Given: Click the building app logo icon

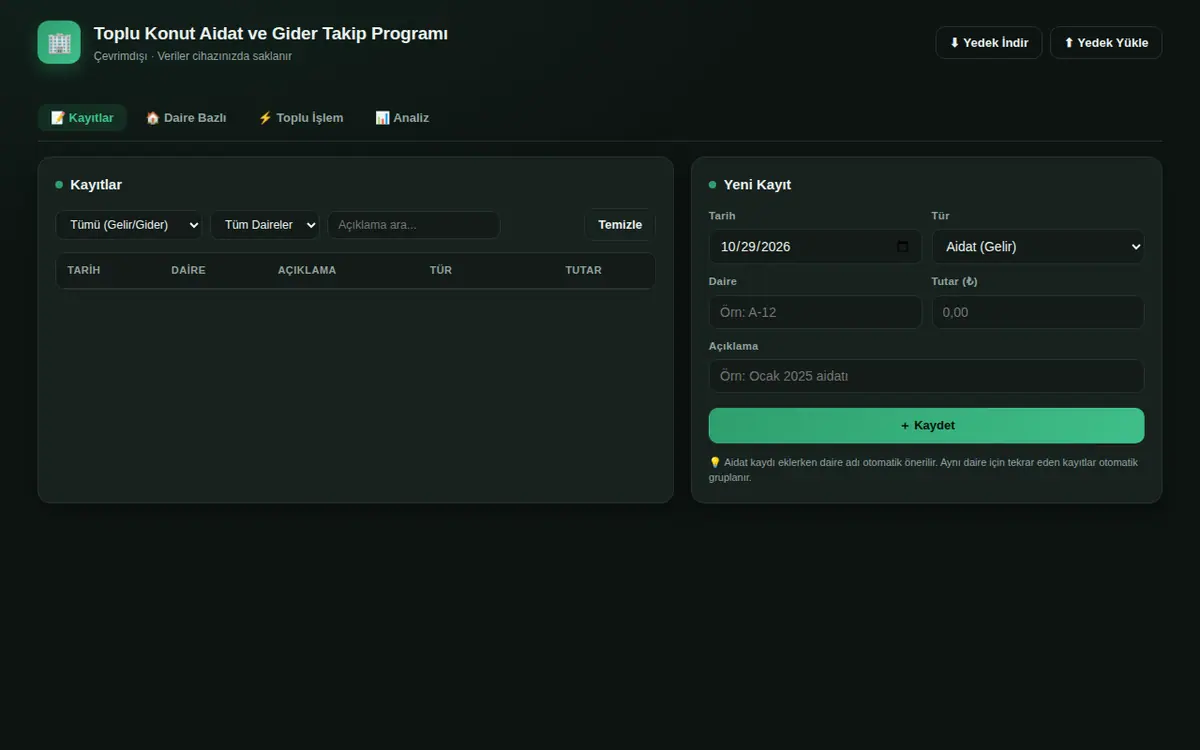Looking at the screenshot, I should 59,42.
